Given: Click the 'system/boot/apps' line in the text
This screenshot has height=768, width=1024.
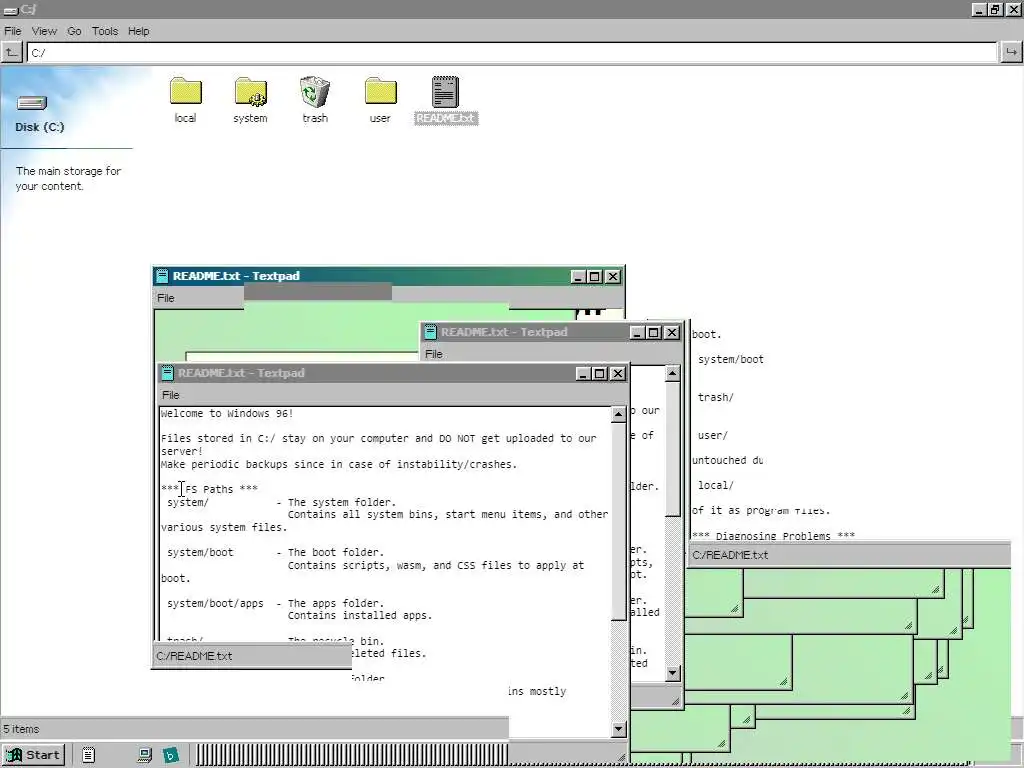Looking at the screenshot, I should click(x=215, y=603).
